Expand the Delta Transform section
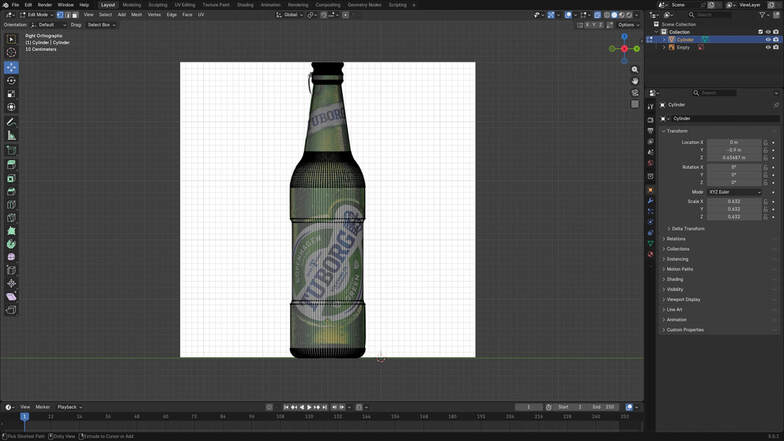 tap(687, 229)
